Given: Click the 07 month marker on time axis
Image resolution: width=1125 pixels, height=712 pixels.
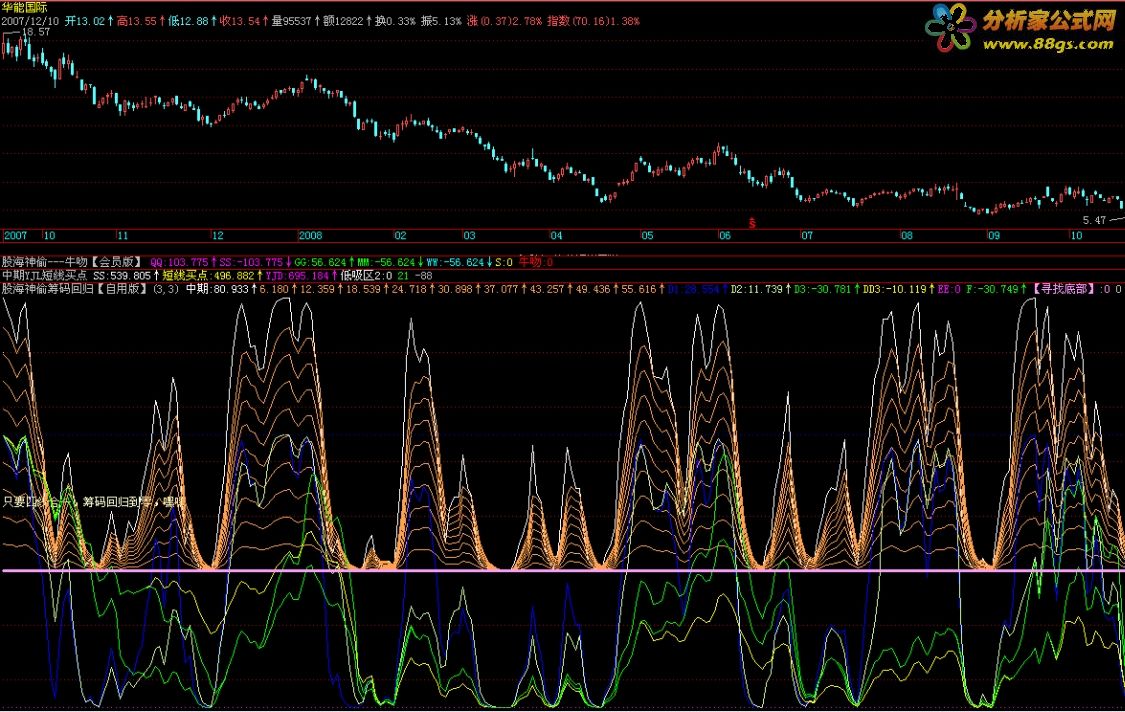Looking at the screenshot, I should click(x=807, y=235).
